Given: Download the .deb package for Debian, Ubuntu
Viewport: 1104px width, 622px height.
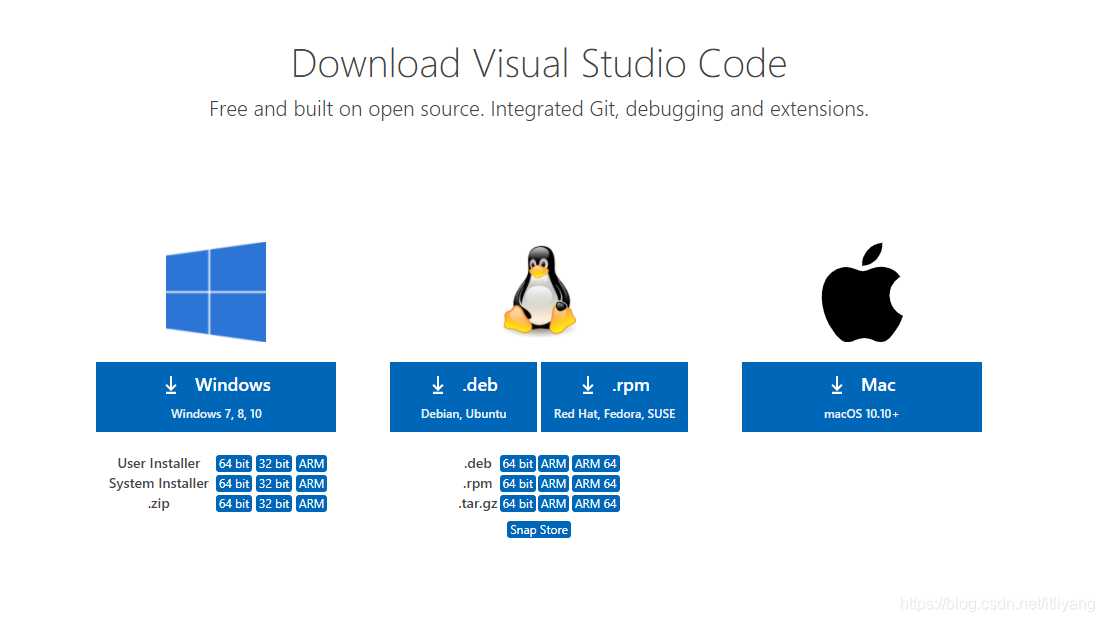Looking at the screenshot, I should tap(463, 397).
